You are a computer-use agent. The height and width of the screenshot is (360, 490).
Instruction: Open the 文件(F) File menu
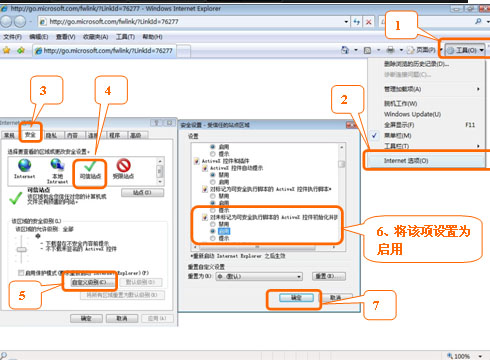pos(12,37)
